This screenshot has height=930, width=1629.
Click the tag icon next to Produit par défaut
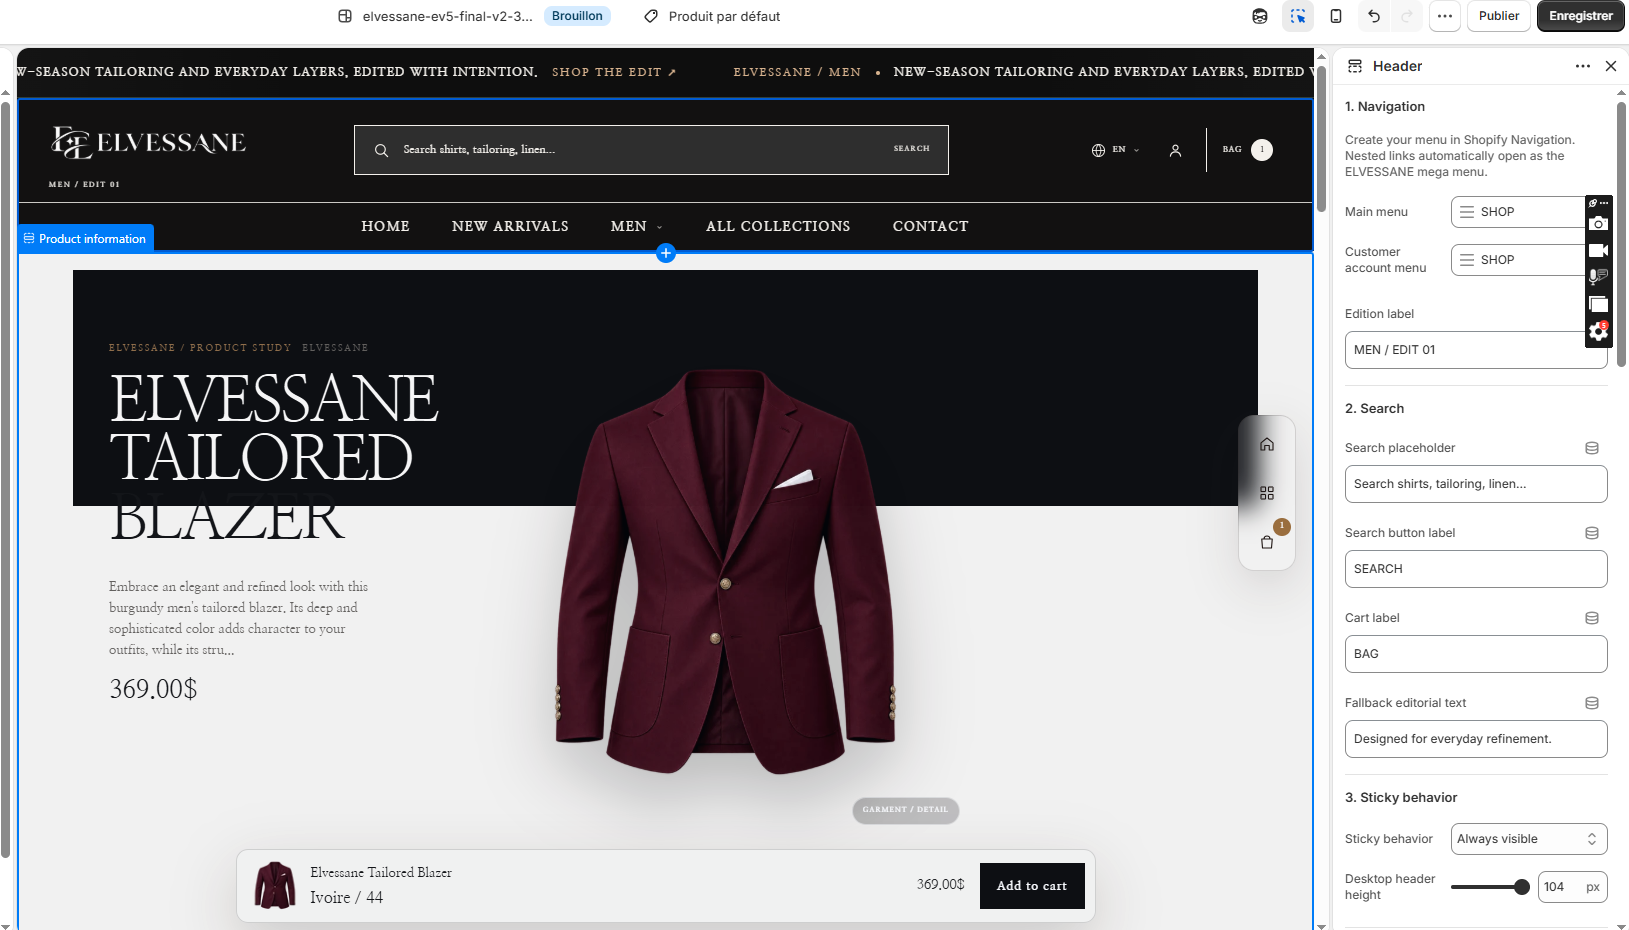pos(651,16)
